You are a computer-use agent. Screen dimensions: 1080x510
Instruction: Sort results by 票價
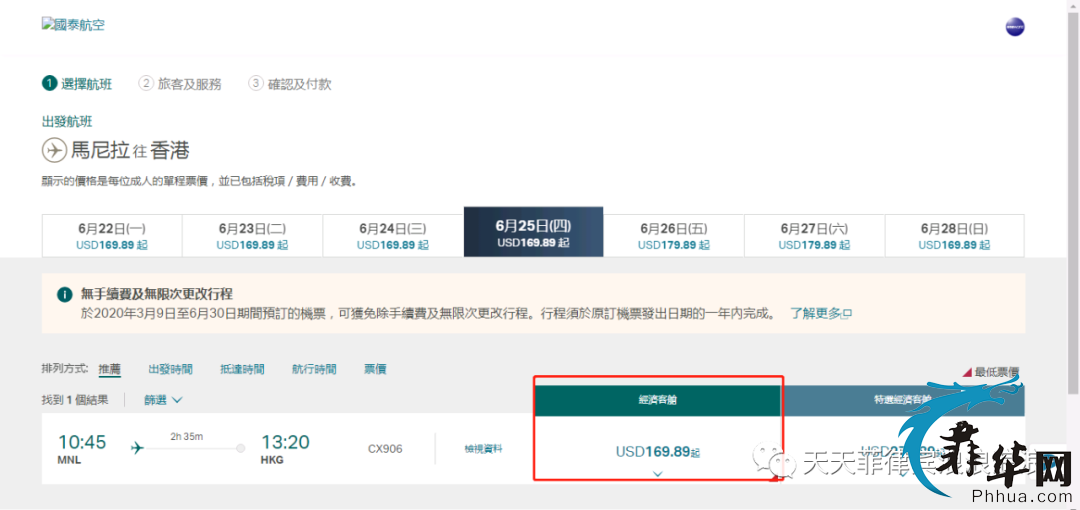coord(375,369)
